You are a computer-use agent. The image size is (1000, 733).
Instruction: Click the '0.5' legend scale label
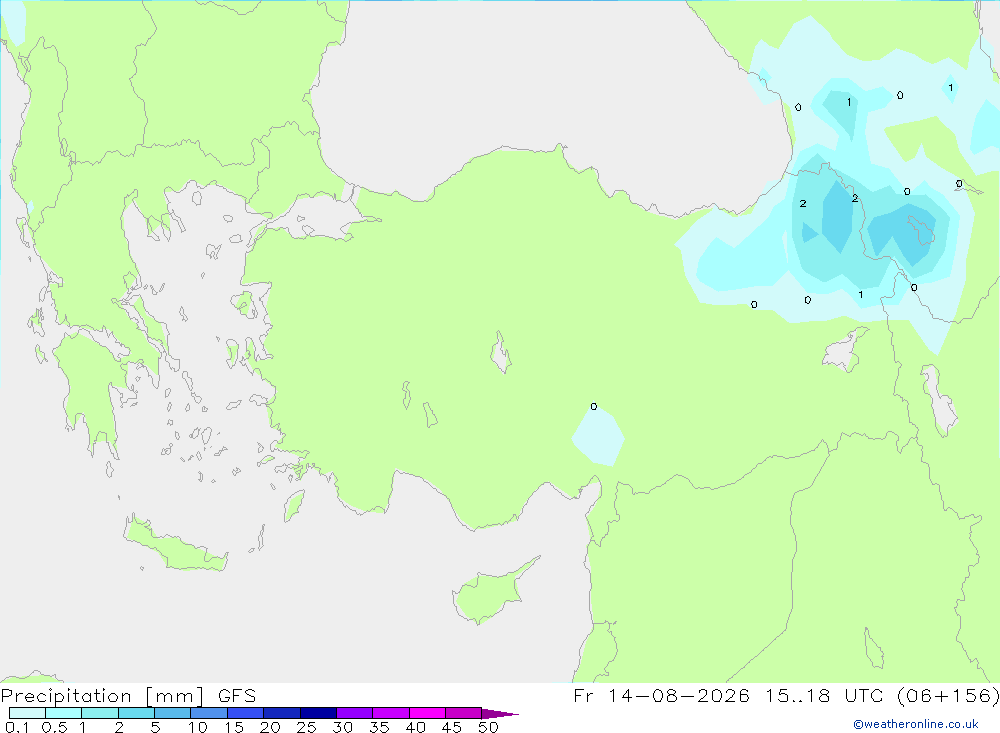coord(54,727)
